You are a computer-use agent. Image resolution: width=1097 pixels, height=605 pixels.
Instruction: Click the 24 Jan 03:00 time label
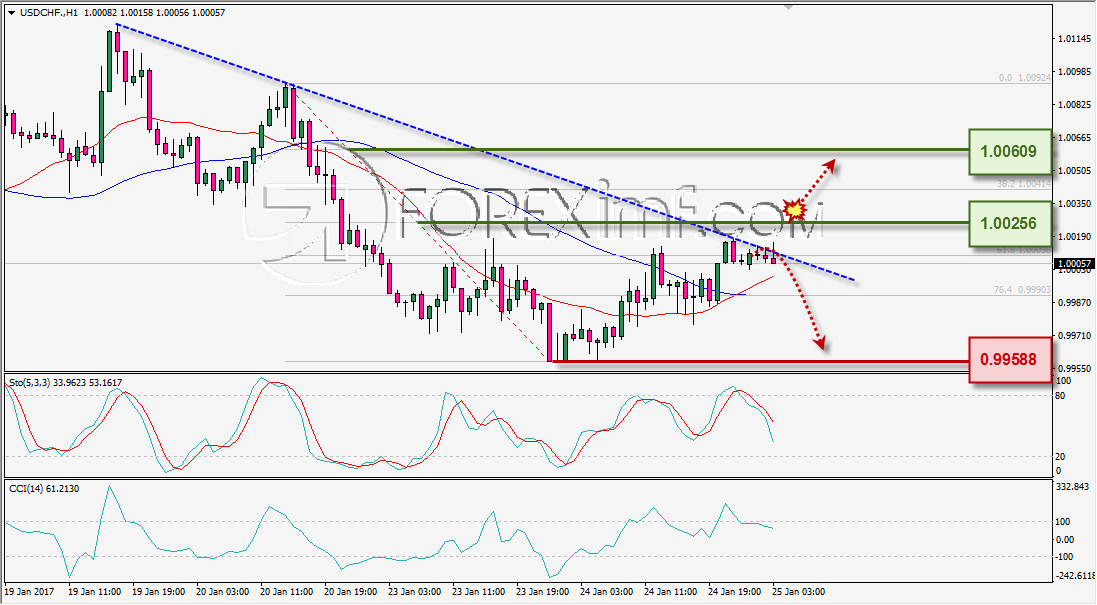607,592
